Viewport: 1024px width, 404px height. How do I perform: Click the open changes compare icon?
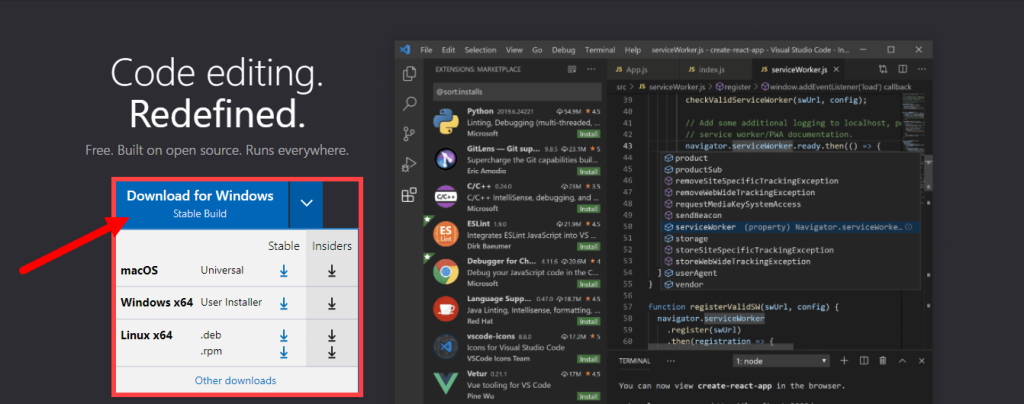pos(883,69)
